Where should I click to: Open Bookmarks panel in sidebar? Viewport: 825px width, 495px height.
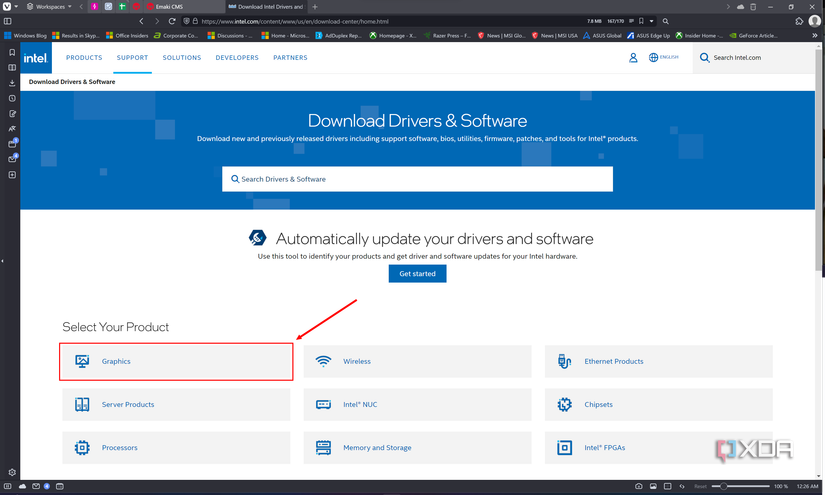pos(12,53)
